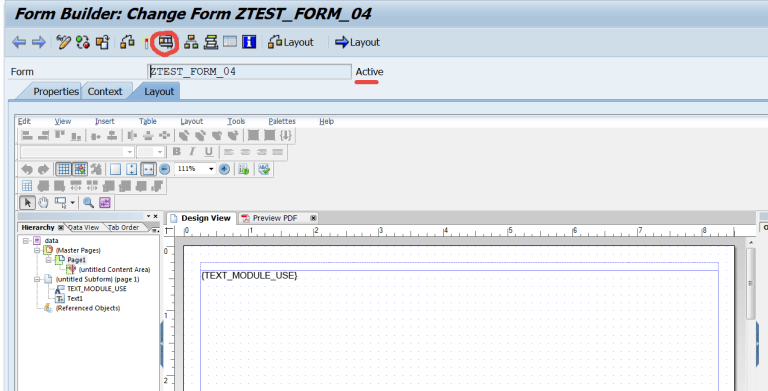Click the hierarchy structure icon in SAP toolbar
This screenshot has height=391, width=768.
pos(191,42)
